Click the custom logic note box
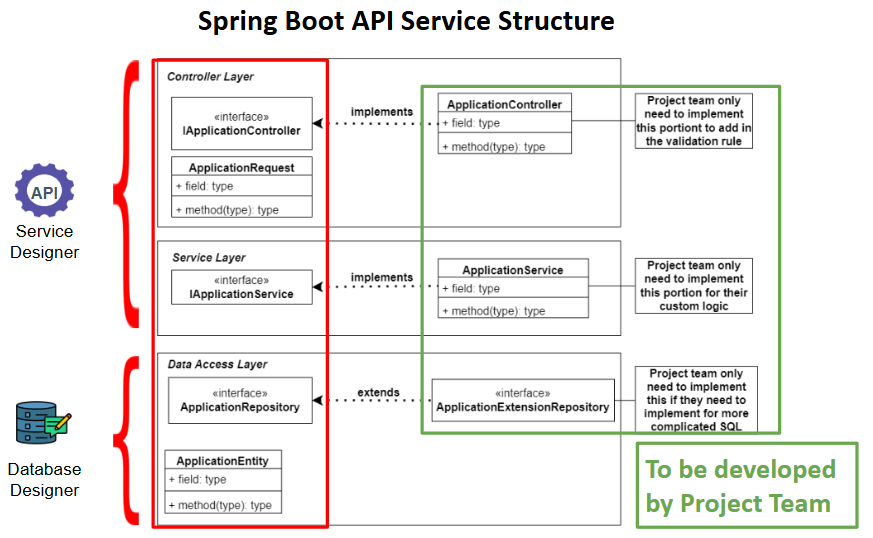 coord(694,286)
